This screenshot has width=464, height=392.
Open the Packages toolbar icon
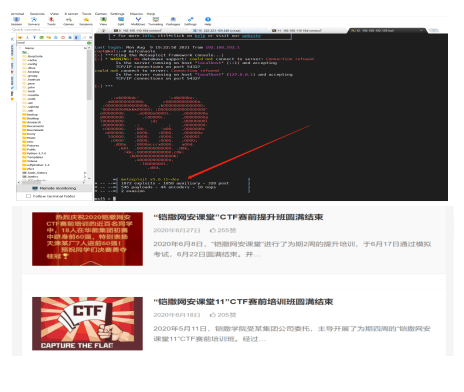point(173,21)
